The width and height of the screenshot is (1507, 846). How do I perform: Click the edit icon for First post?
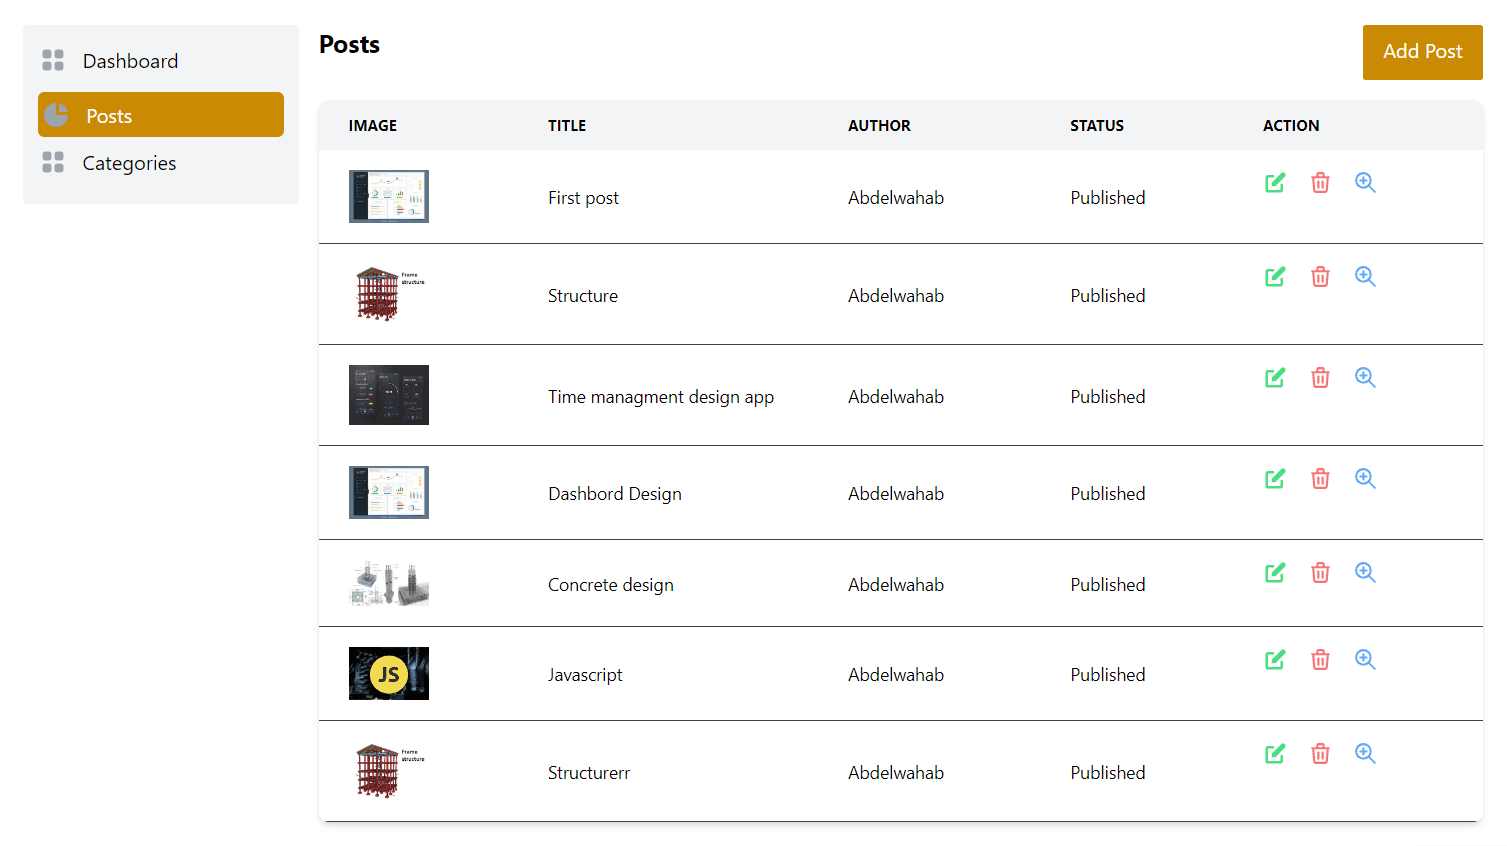click(x=1274, y=183)
